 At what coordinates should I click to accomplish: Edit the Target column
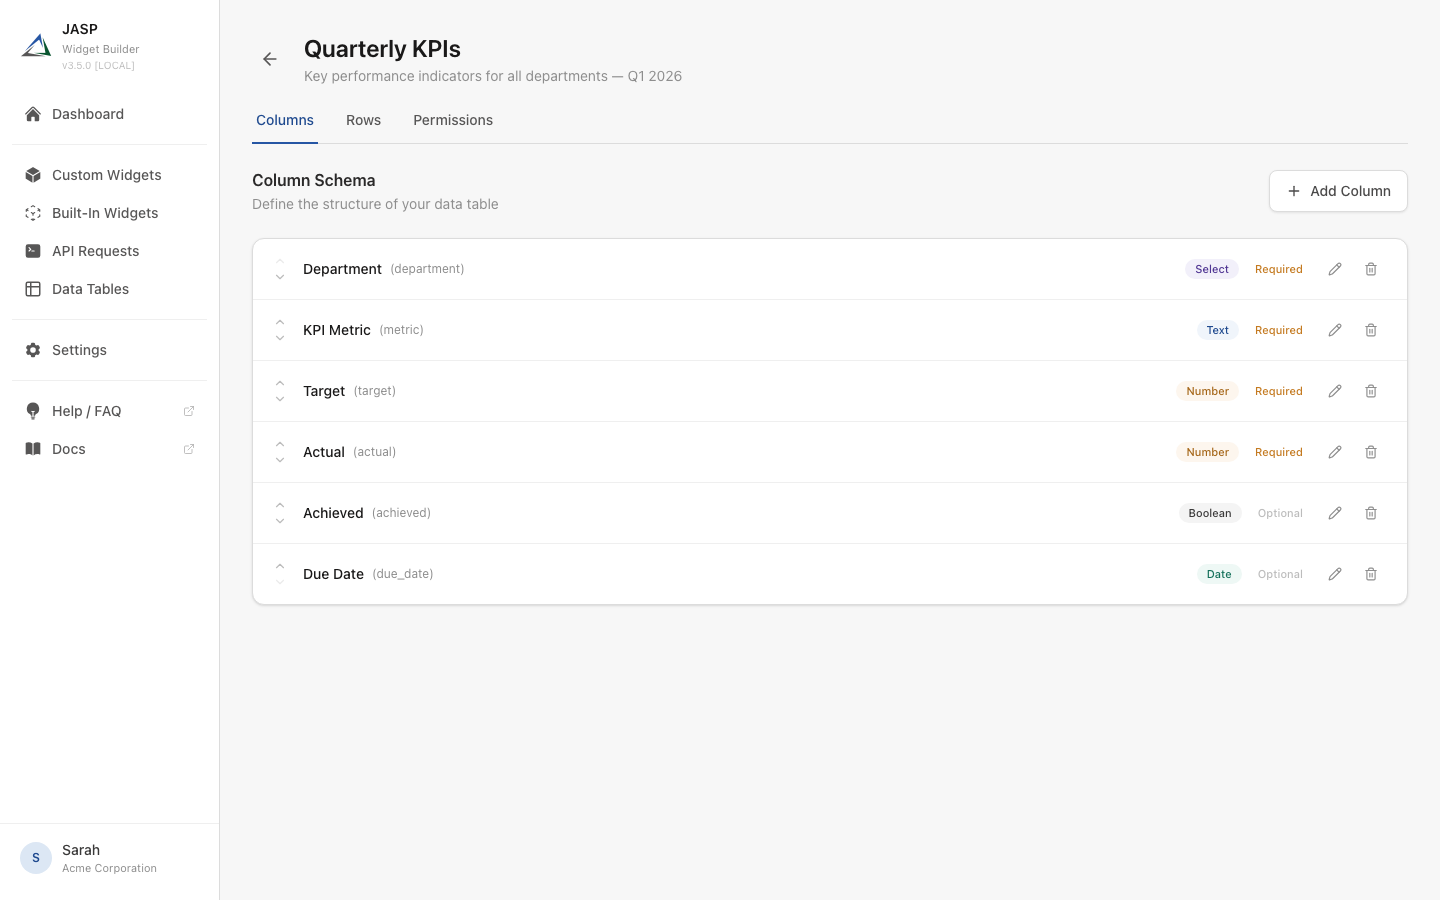(1335, 391)
